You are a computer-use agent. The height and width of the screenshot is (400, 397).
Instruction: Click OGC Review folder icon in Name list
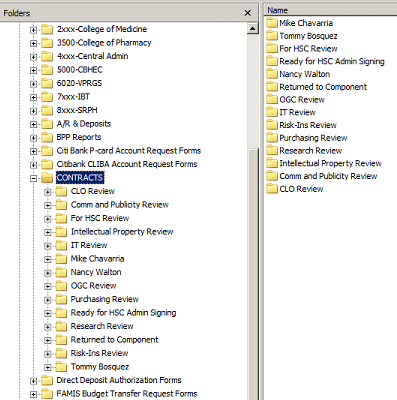(272, 99)
